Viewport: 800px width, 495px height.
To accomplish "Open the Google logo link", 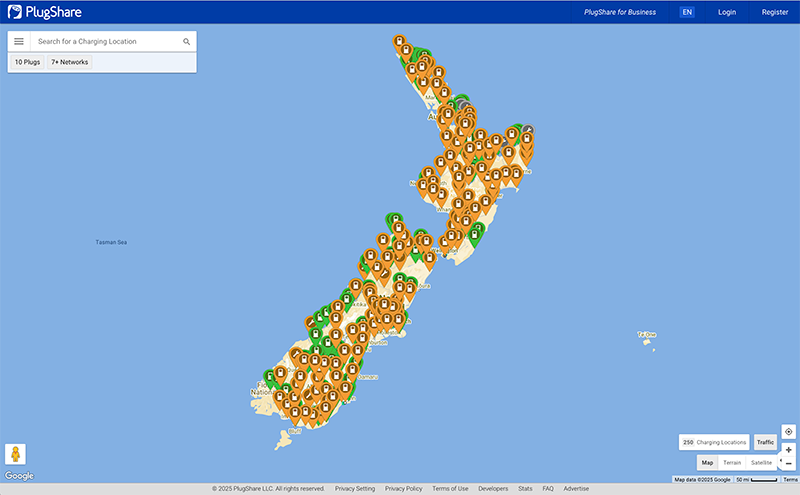I will click(x=19, y=476).
